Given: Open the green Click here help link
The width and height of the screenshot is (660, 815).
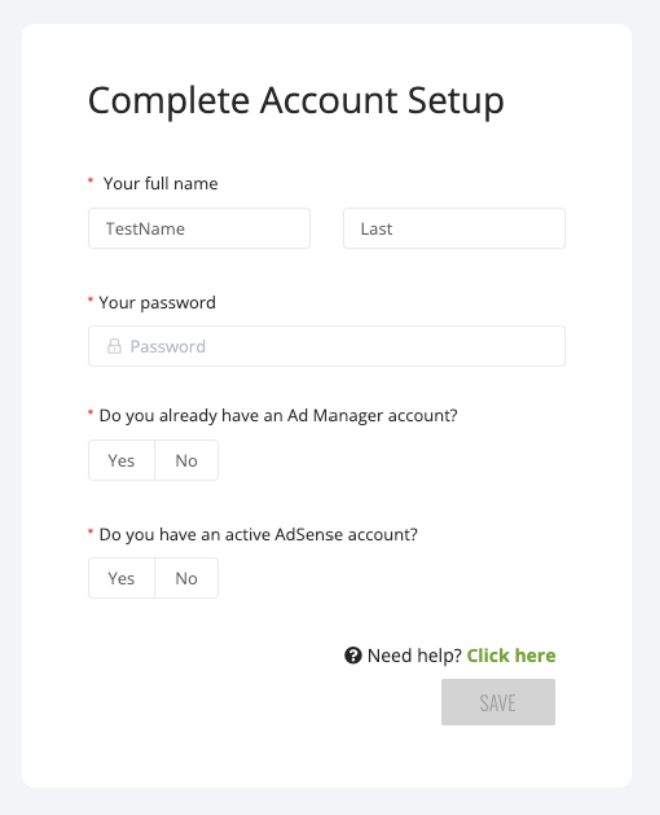Looking at the screenshot, I should 511,656.
